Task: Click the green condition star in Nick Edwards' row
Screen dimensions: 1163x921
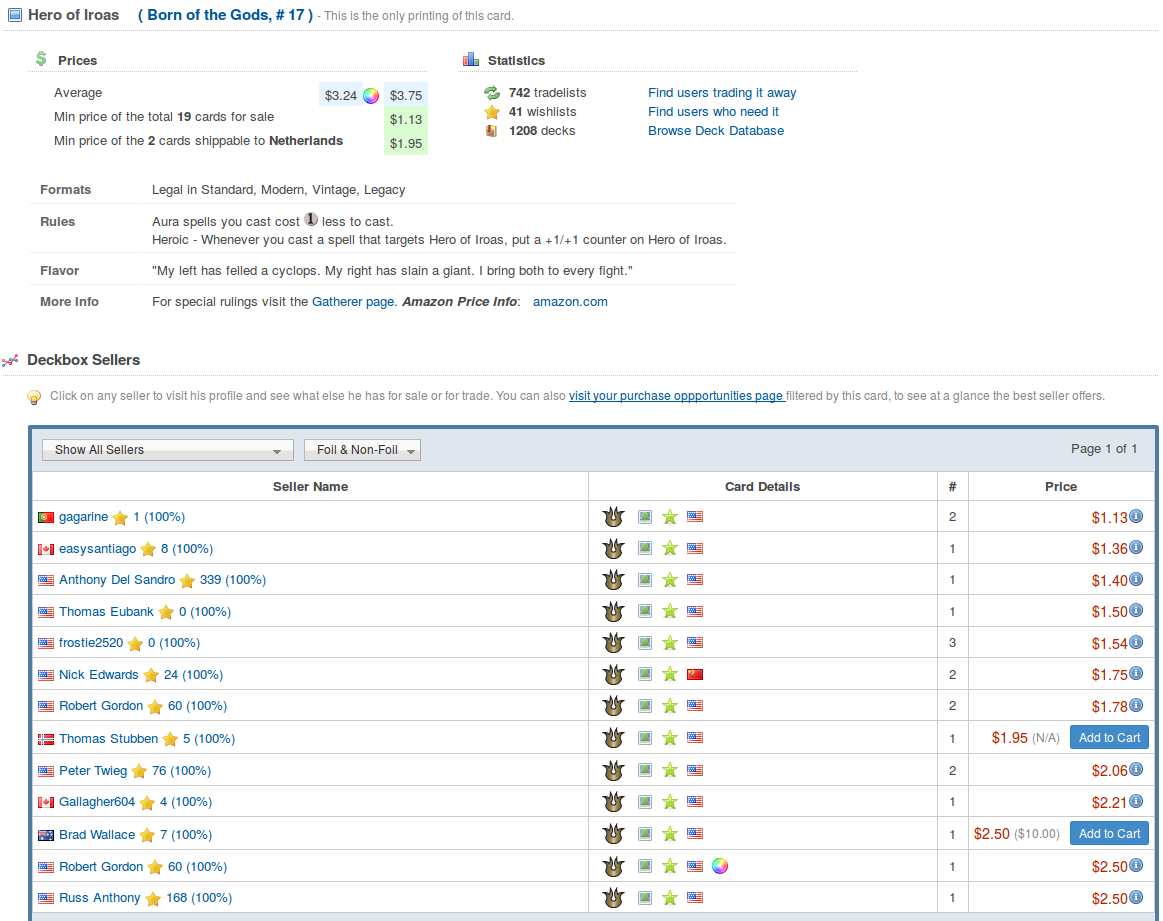Action: [670, 675]
